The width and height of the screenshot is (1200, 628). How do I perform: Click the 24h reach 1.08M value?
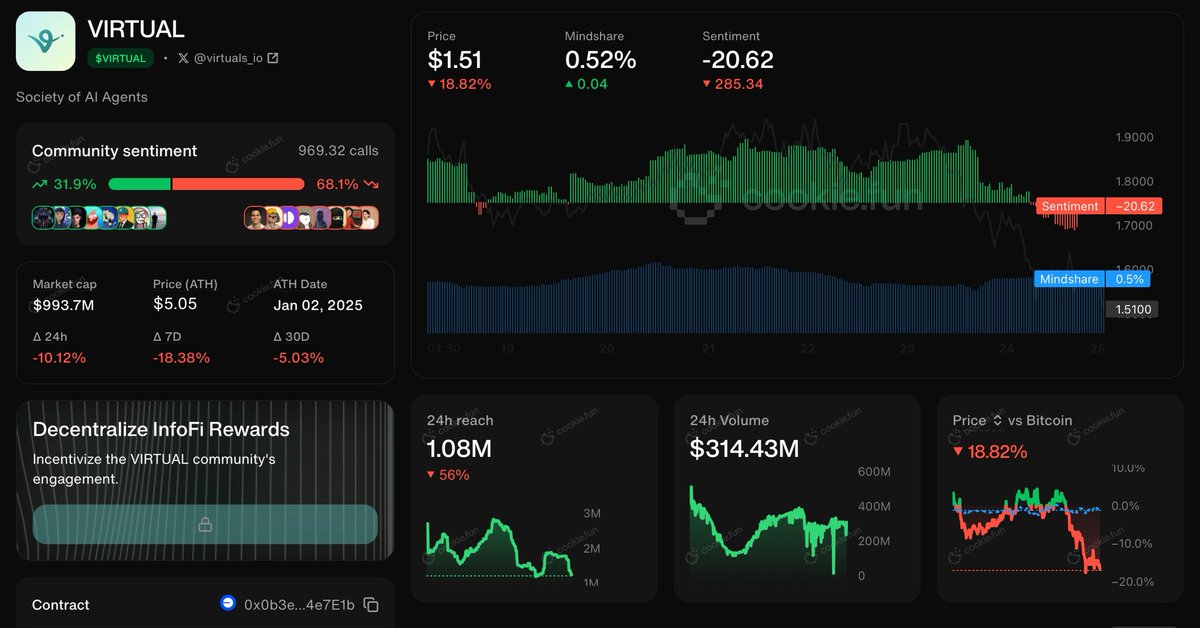pos(459,449)
